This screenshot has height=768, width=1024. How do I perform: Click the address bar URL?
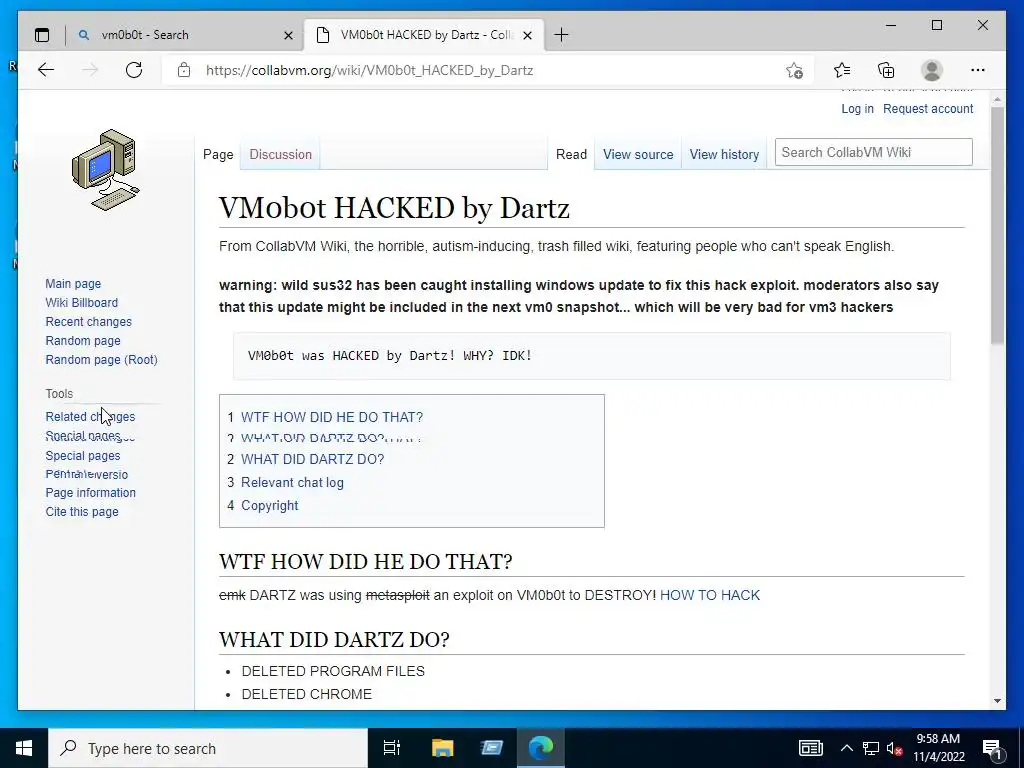[x=370, y=70]
